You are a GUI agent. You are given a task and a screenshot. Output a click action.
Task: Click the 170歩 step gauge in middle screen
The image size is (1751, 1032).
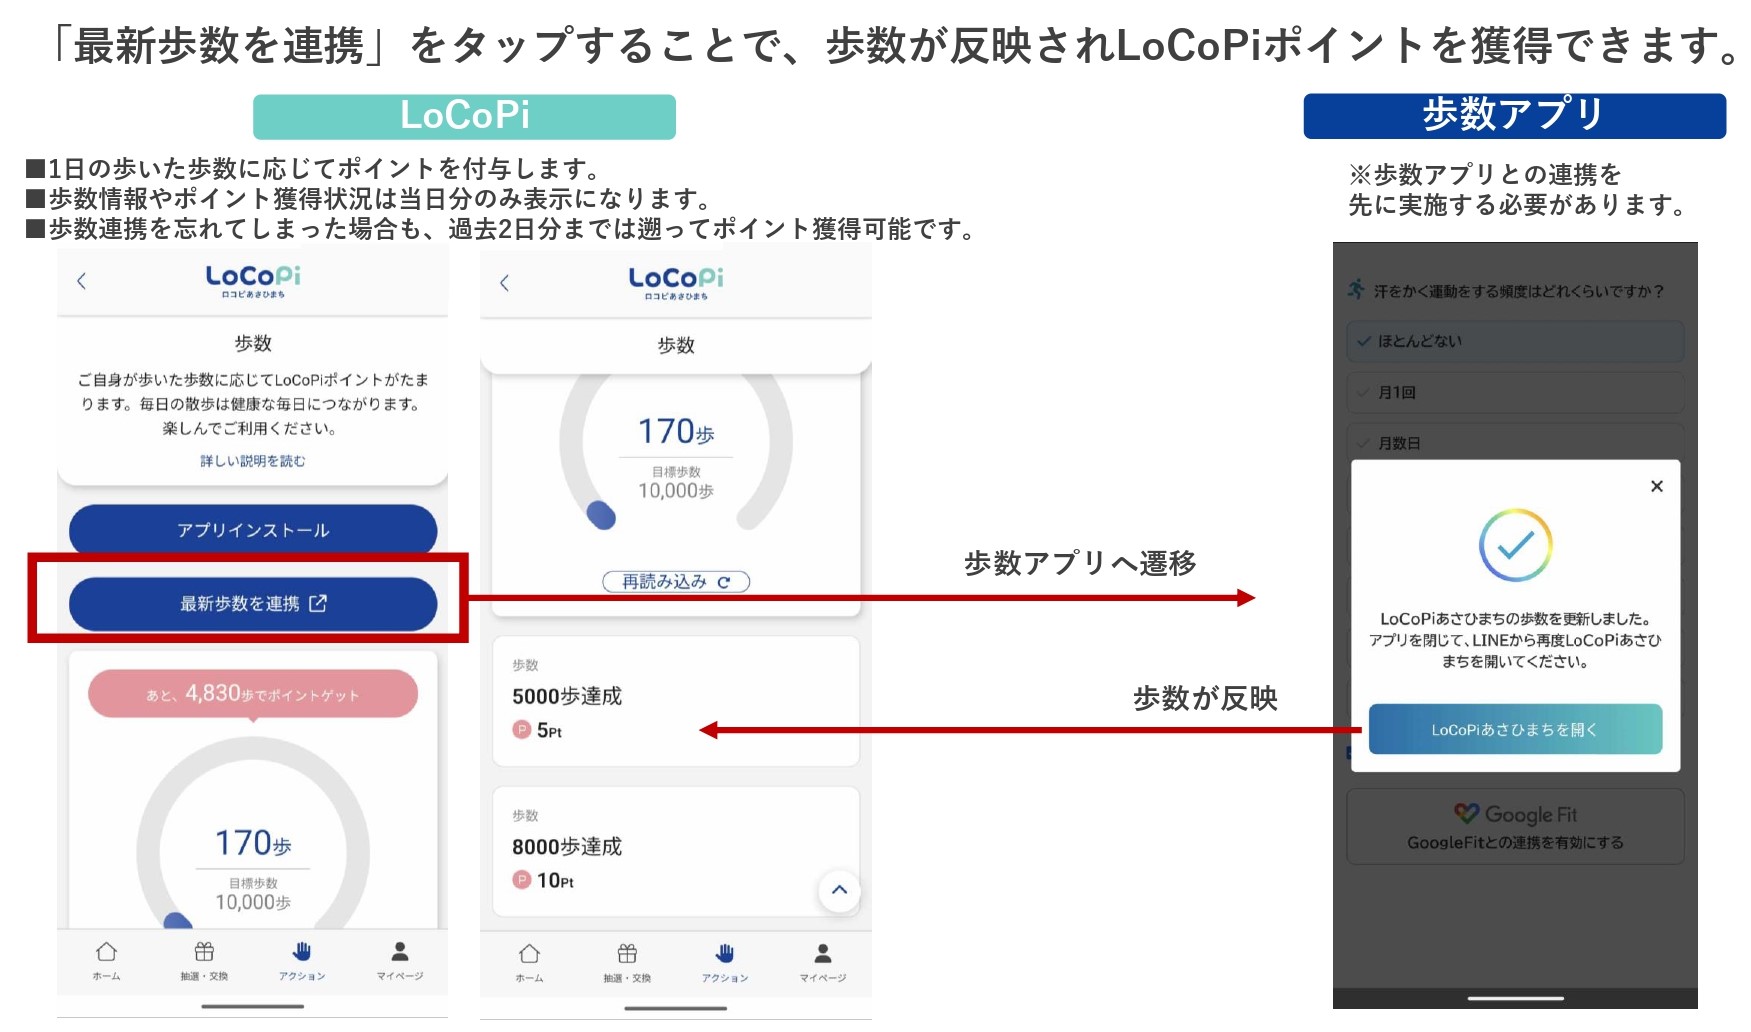tap(676, 450)
